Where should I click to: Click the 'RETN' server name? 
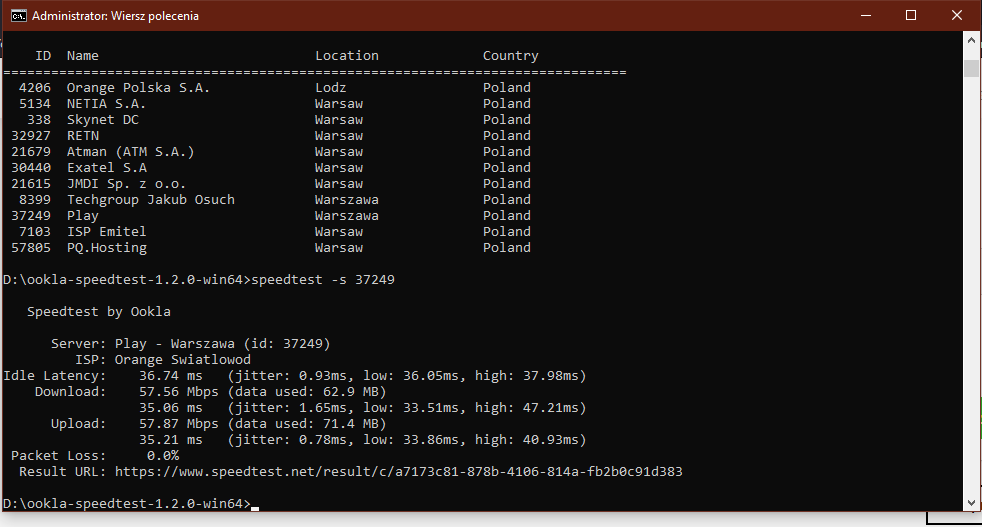[83, 135]
